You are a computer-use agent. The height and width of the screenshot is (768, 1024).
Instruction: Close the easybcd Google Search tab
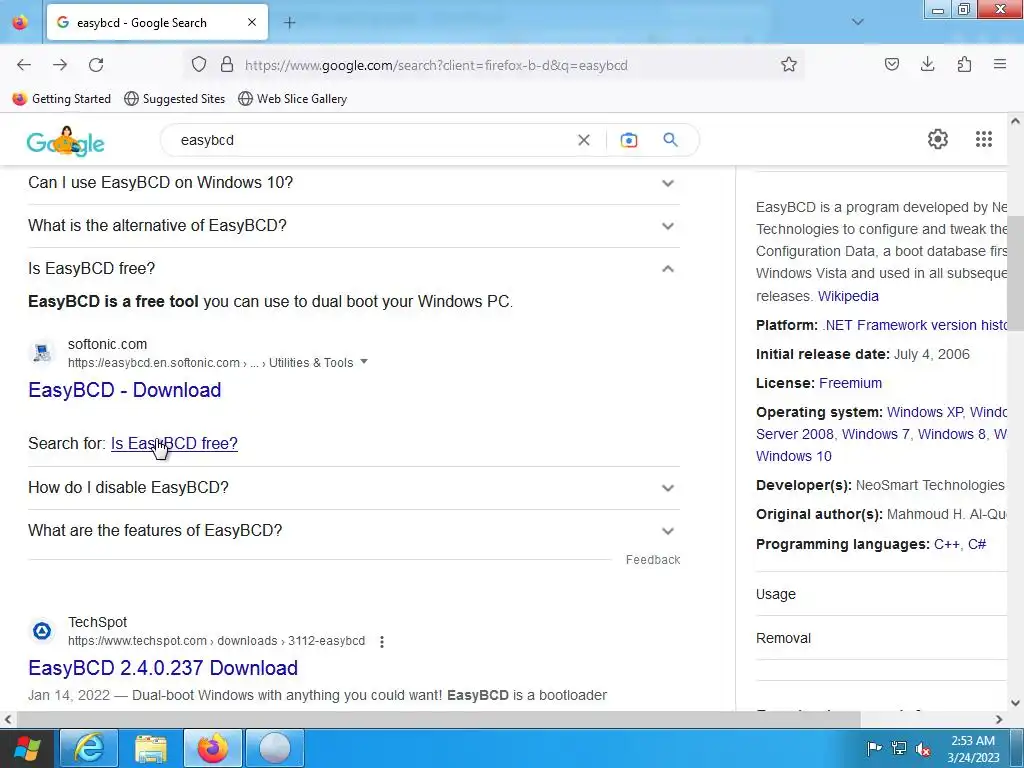(252, 22)
